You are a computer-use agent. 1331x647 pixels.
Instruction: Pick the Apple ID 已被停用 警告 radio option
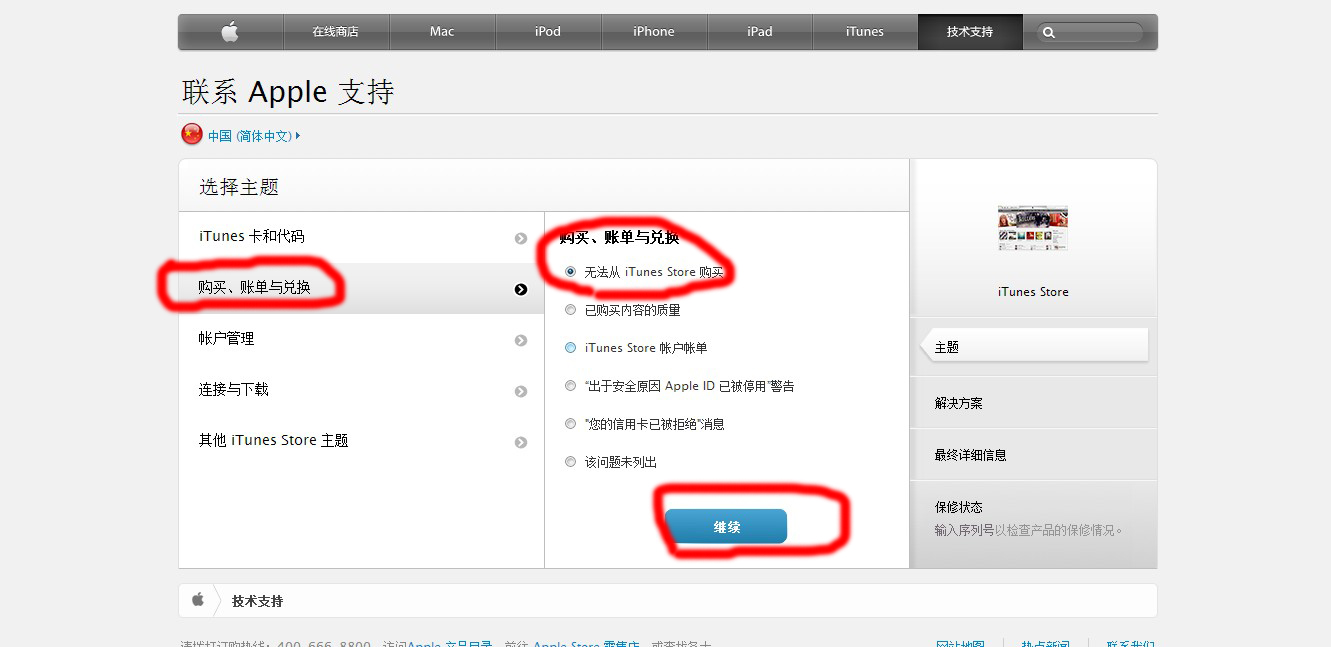tap(571, 385)
